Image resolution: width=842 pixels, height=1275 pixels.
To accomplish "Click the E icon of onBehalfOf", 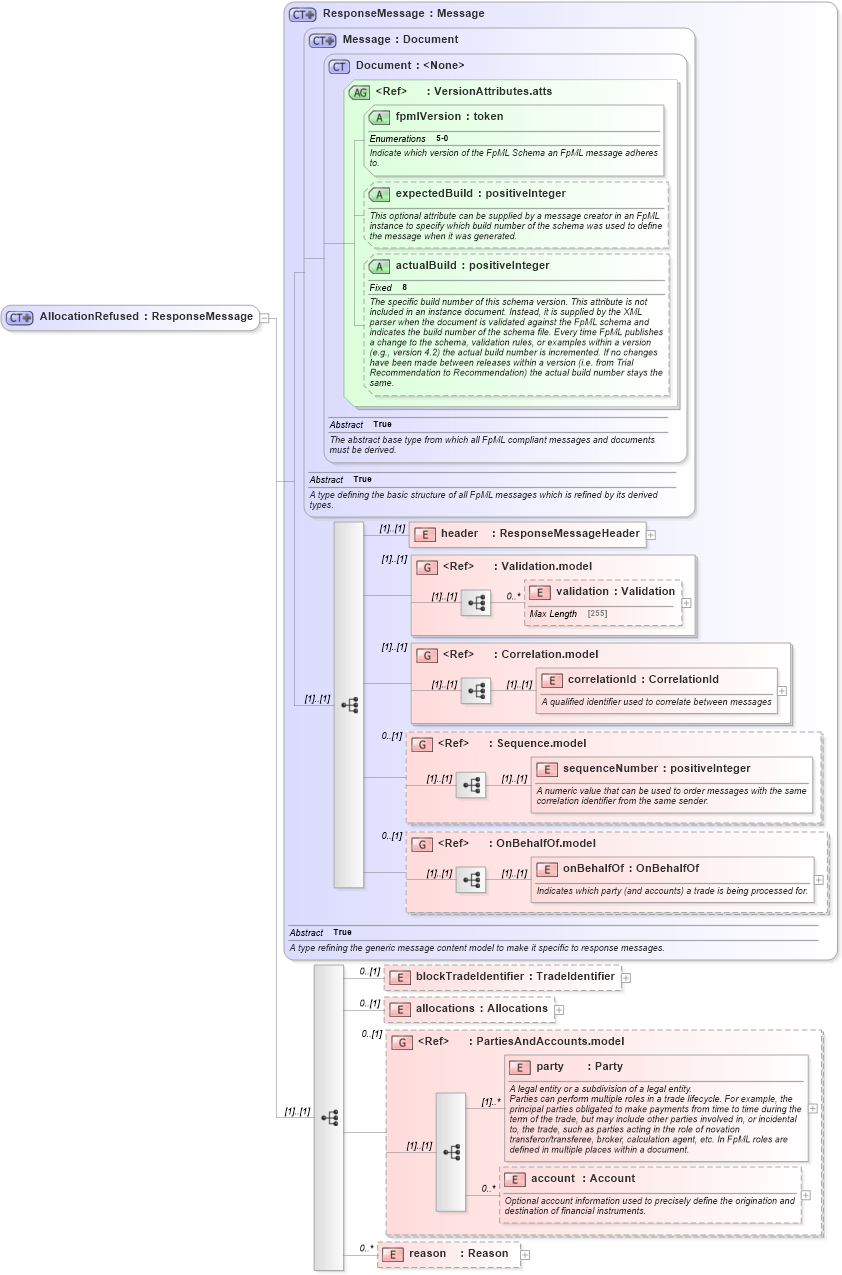I will [547, 869].
